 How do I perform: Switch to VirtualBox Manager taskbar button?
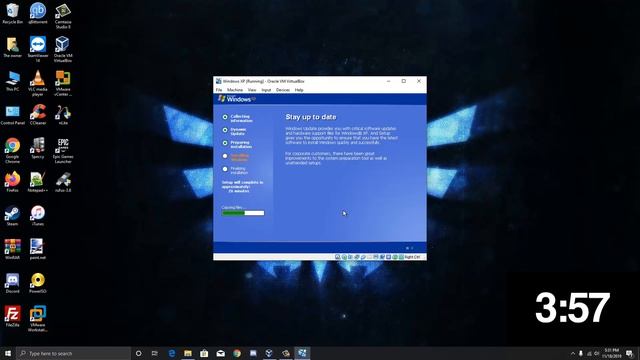coord(269,353)
